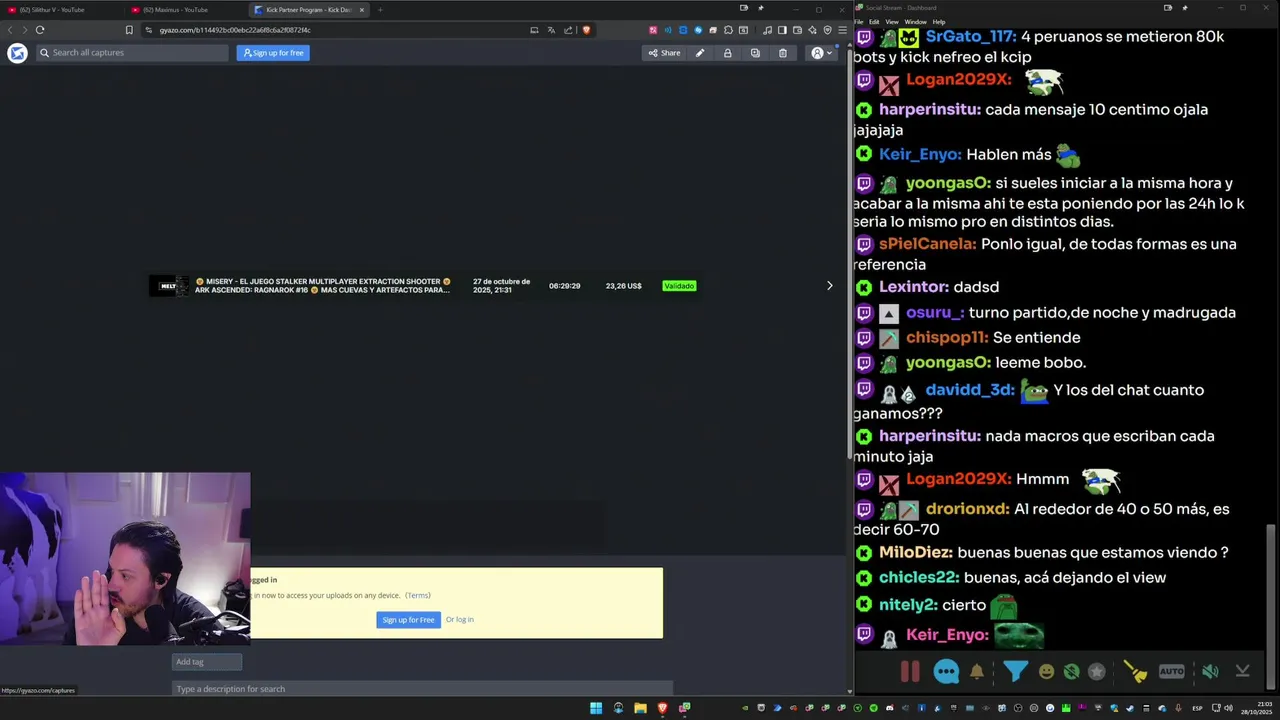
Task: Click the Add tag field
Action: pyautogui.click(x=207, y=661)
